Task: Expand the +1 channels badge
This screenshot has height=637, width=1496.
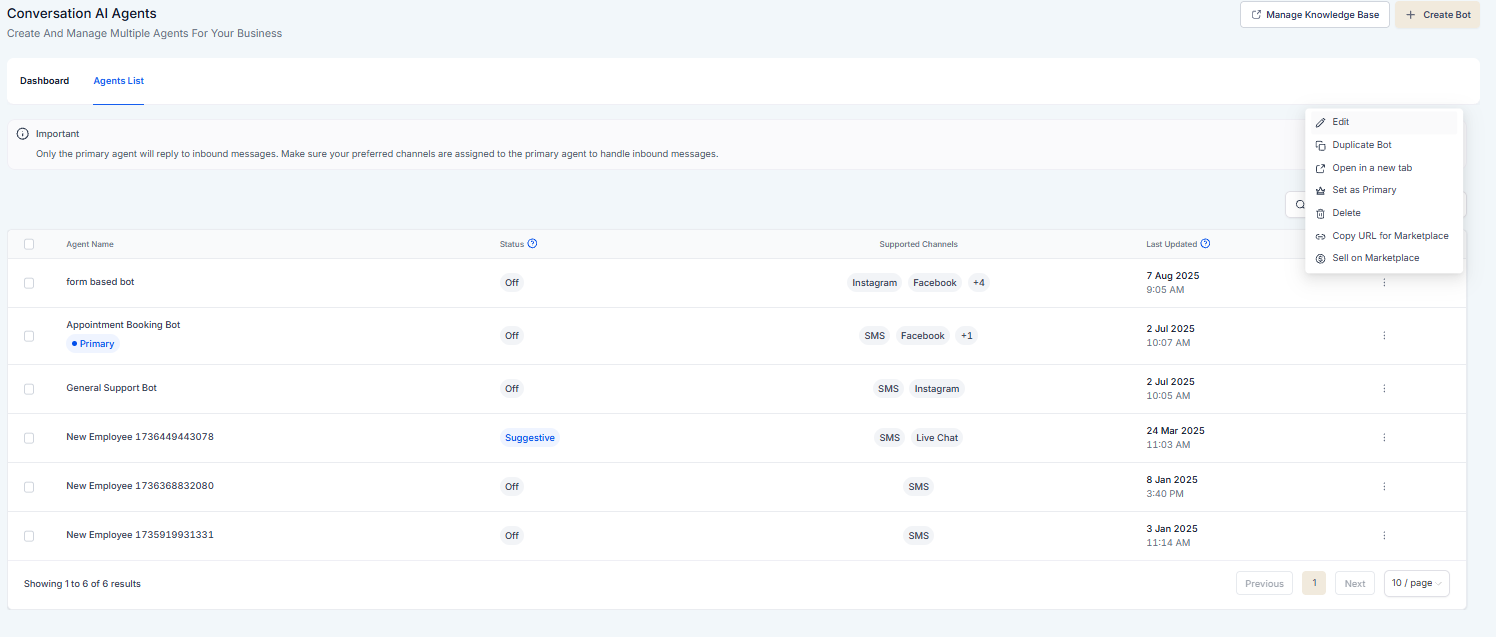Action: click(x=966, y=336)
